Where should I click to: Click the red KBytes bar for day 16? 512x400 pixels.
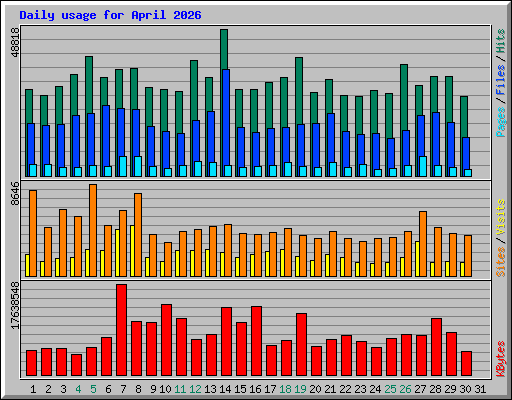click(x=256, y=341)
